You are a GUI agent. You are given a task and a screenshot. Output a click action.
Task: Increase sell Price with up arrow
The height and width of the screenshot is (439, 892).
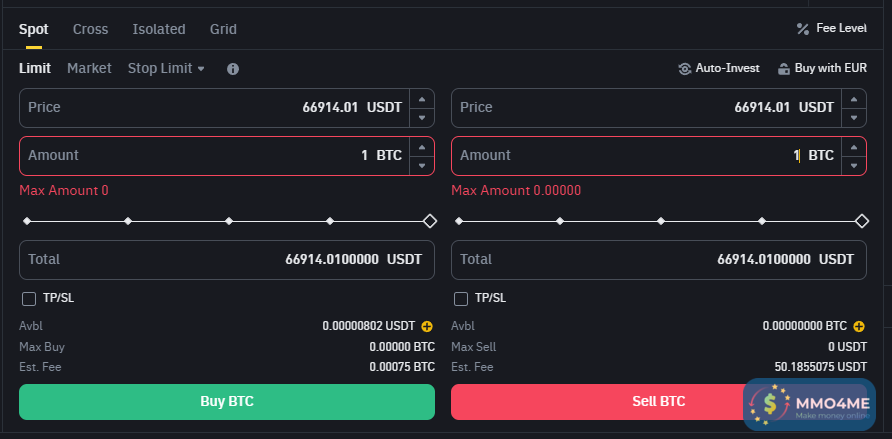(854, 98)
